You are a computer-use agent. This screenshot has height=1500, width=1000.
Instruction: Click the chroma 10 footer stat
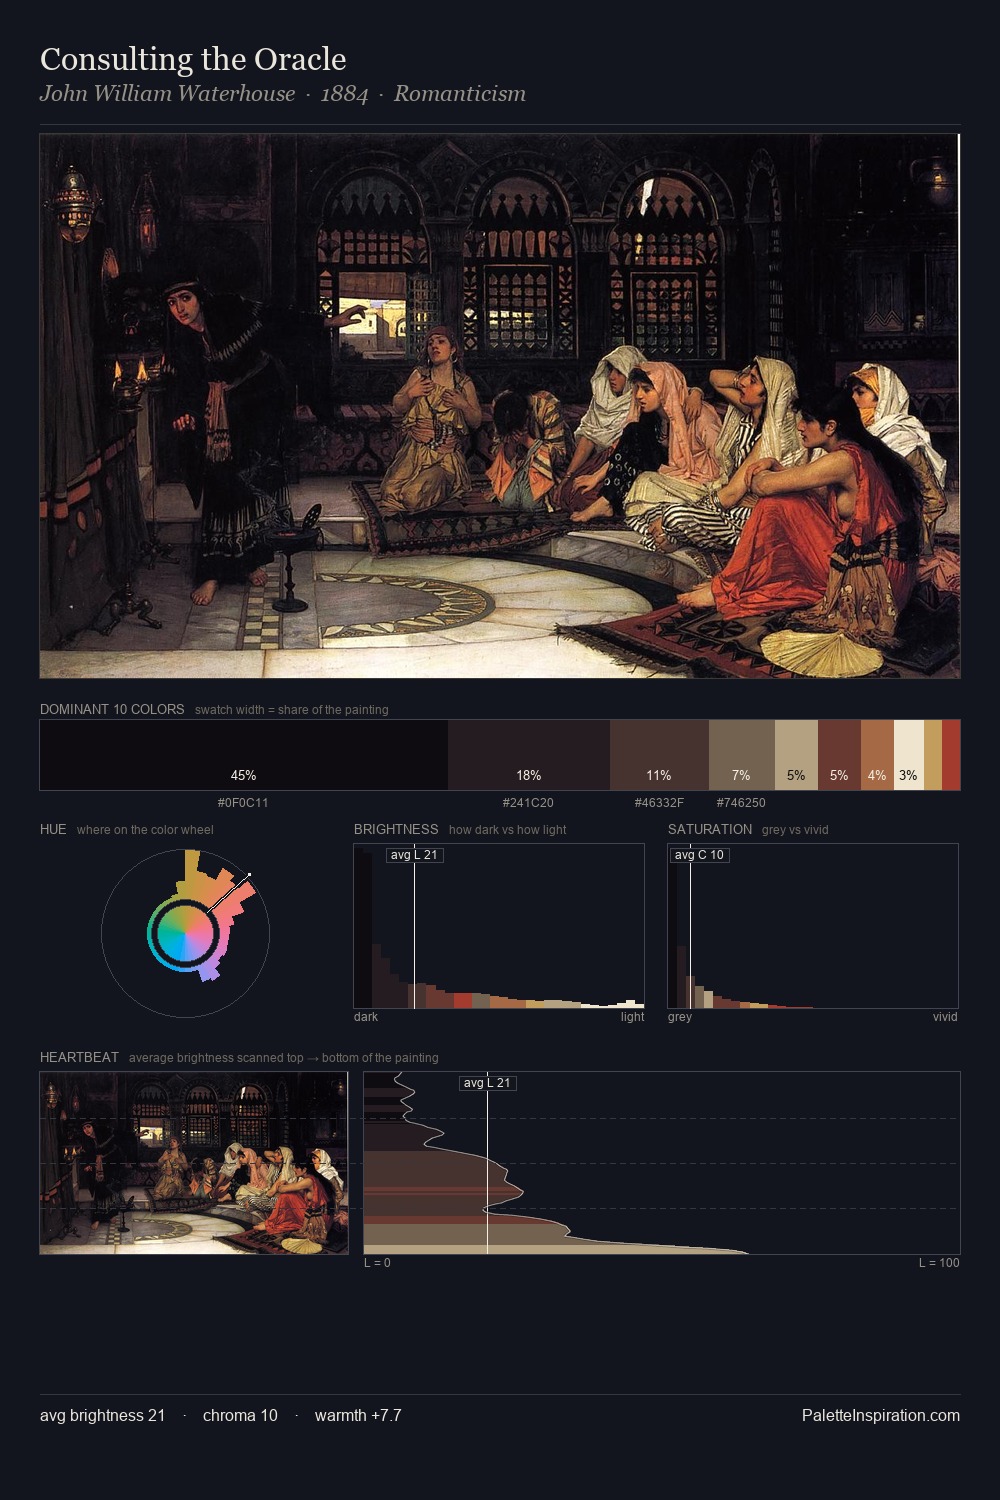pos(240,1415)
